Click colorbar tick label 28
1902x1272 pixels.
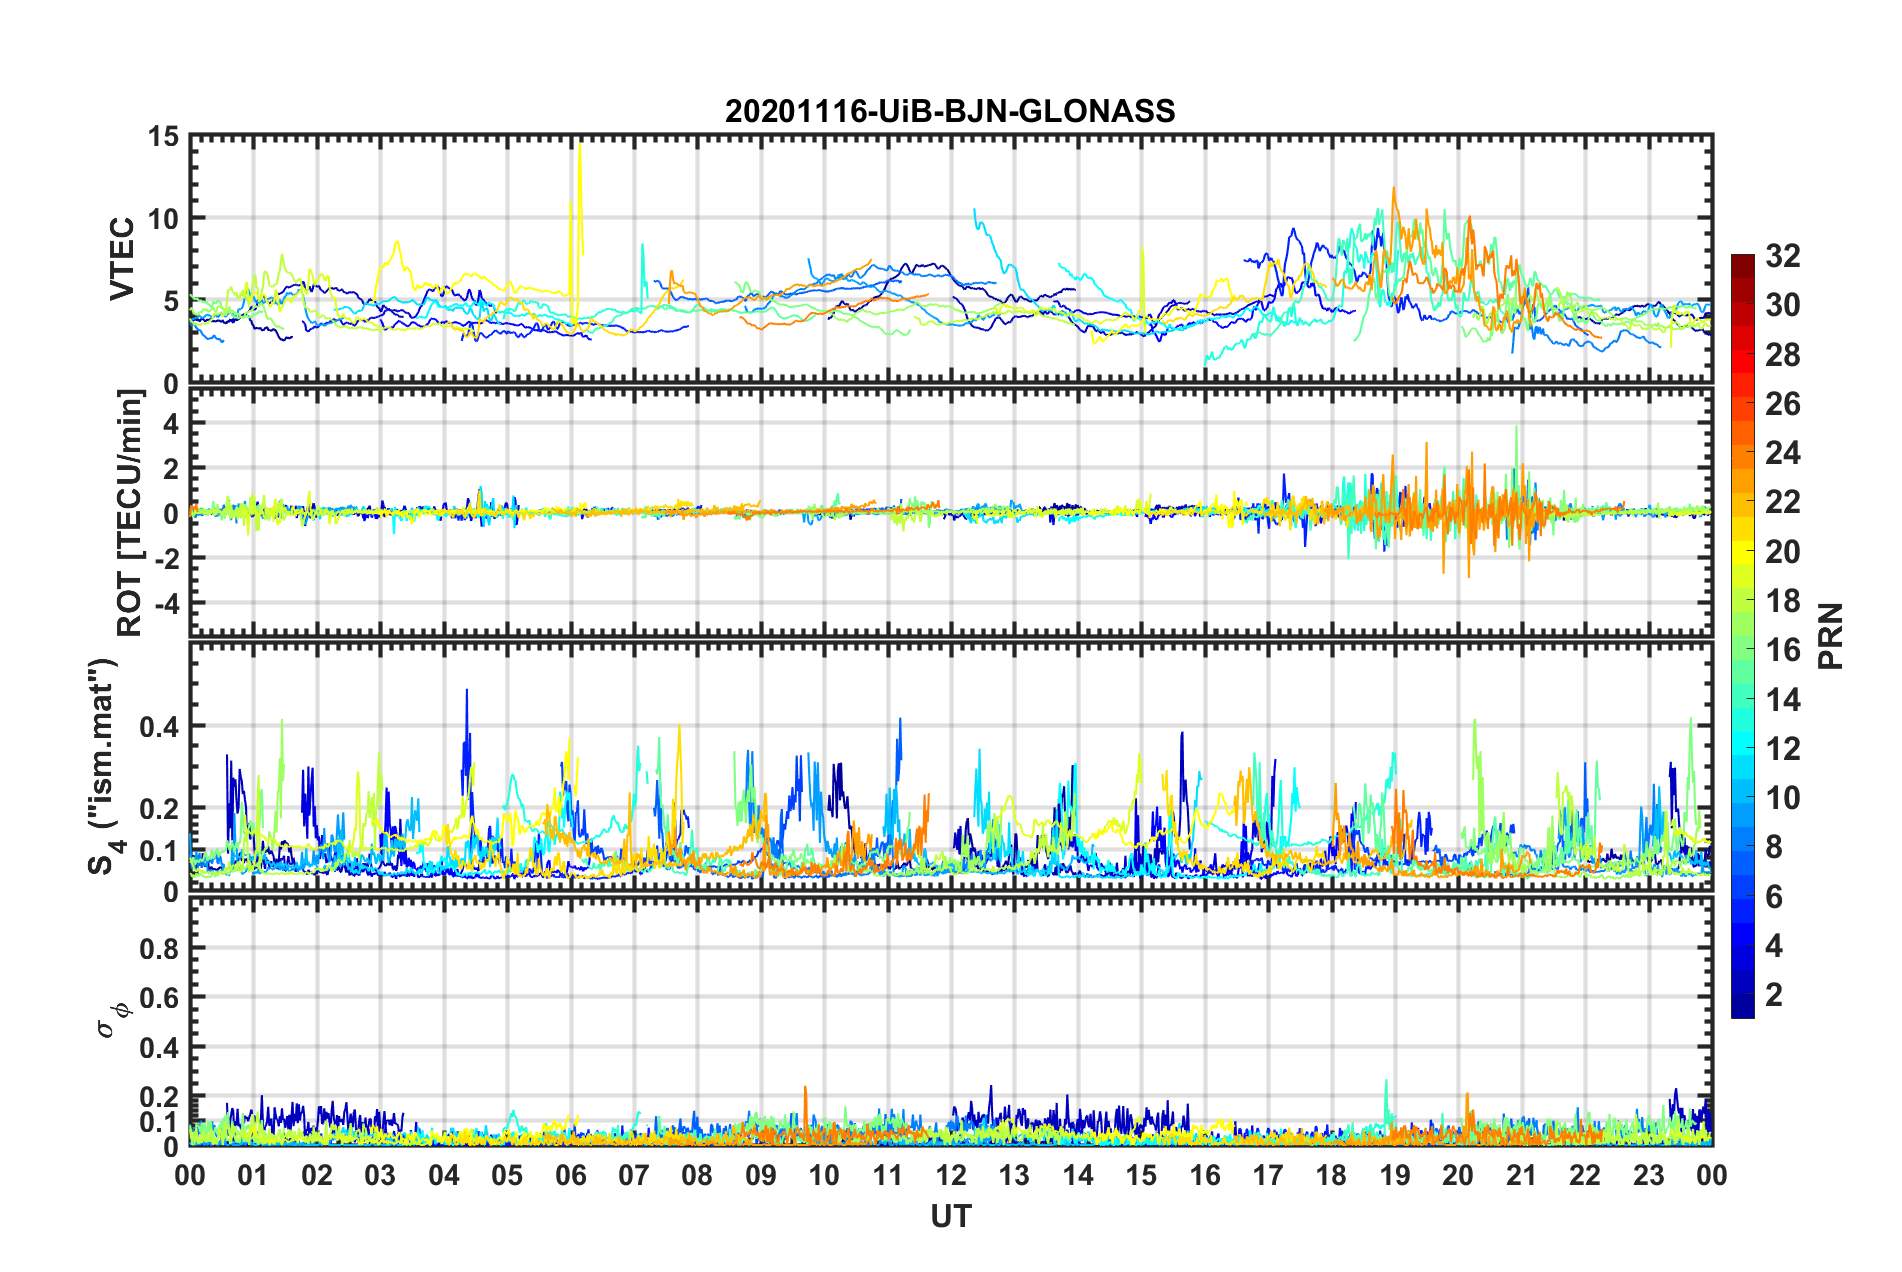click(1782, 355)
